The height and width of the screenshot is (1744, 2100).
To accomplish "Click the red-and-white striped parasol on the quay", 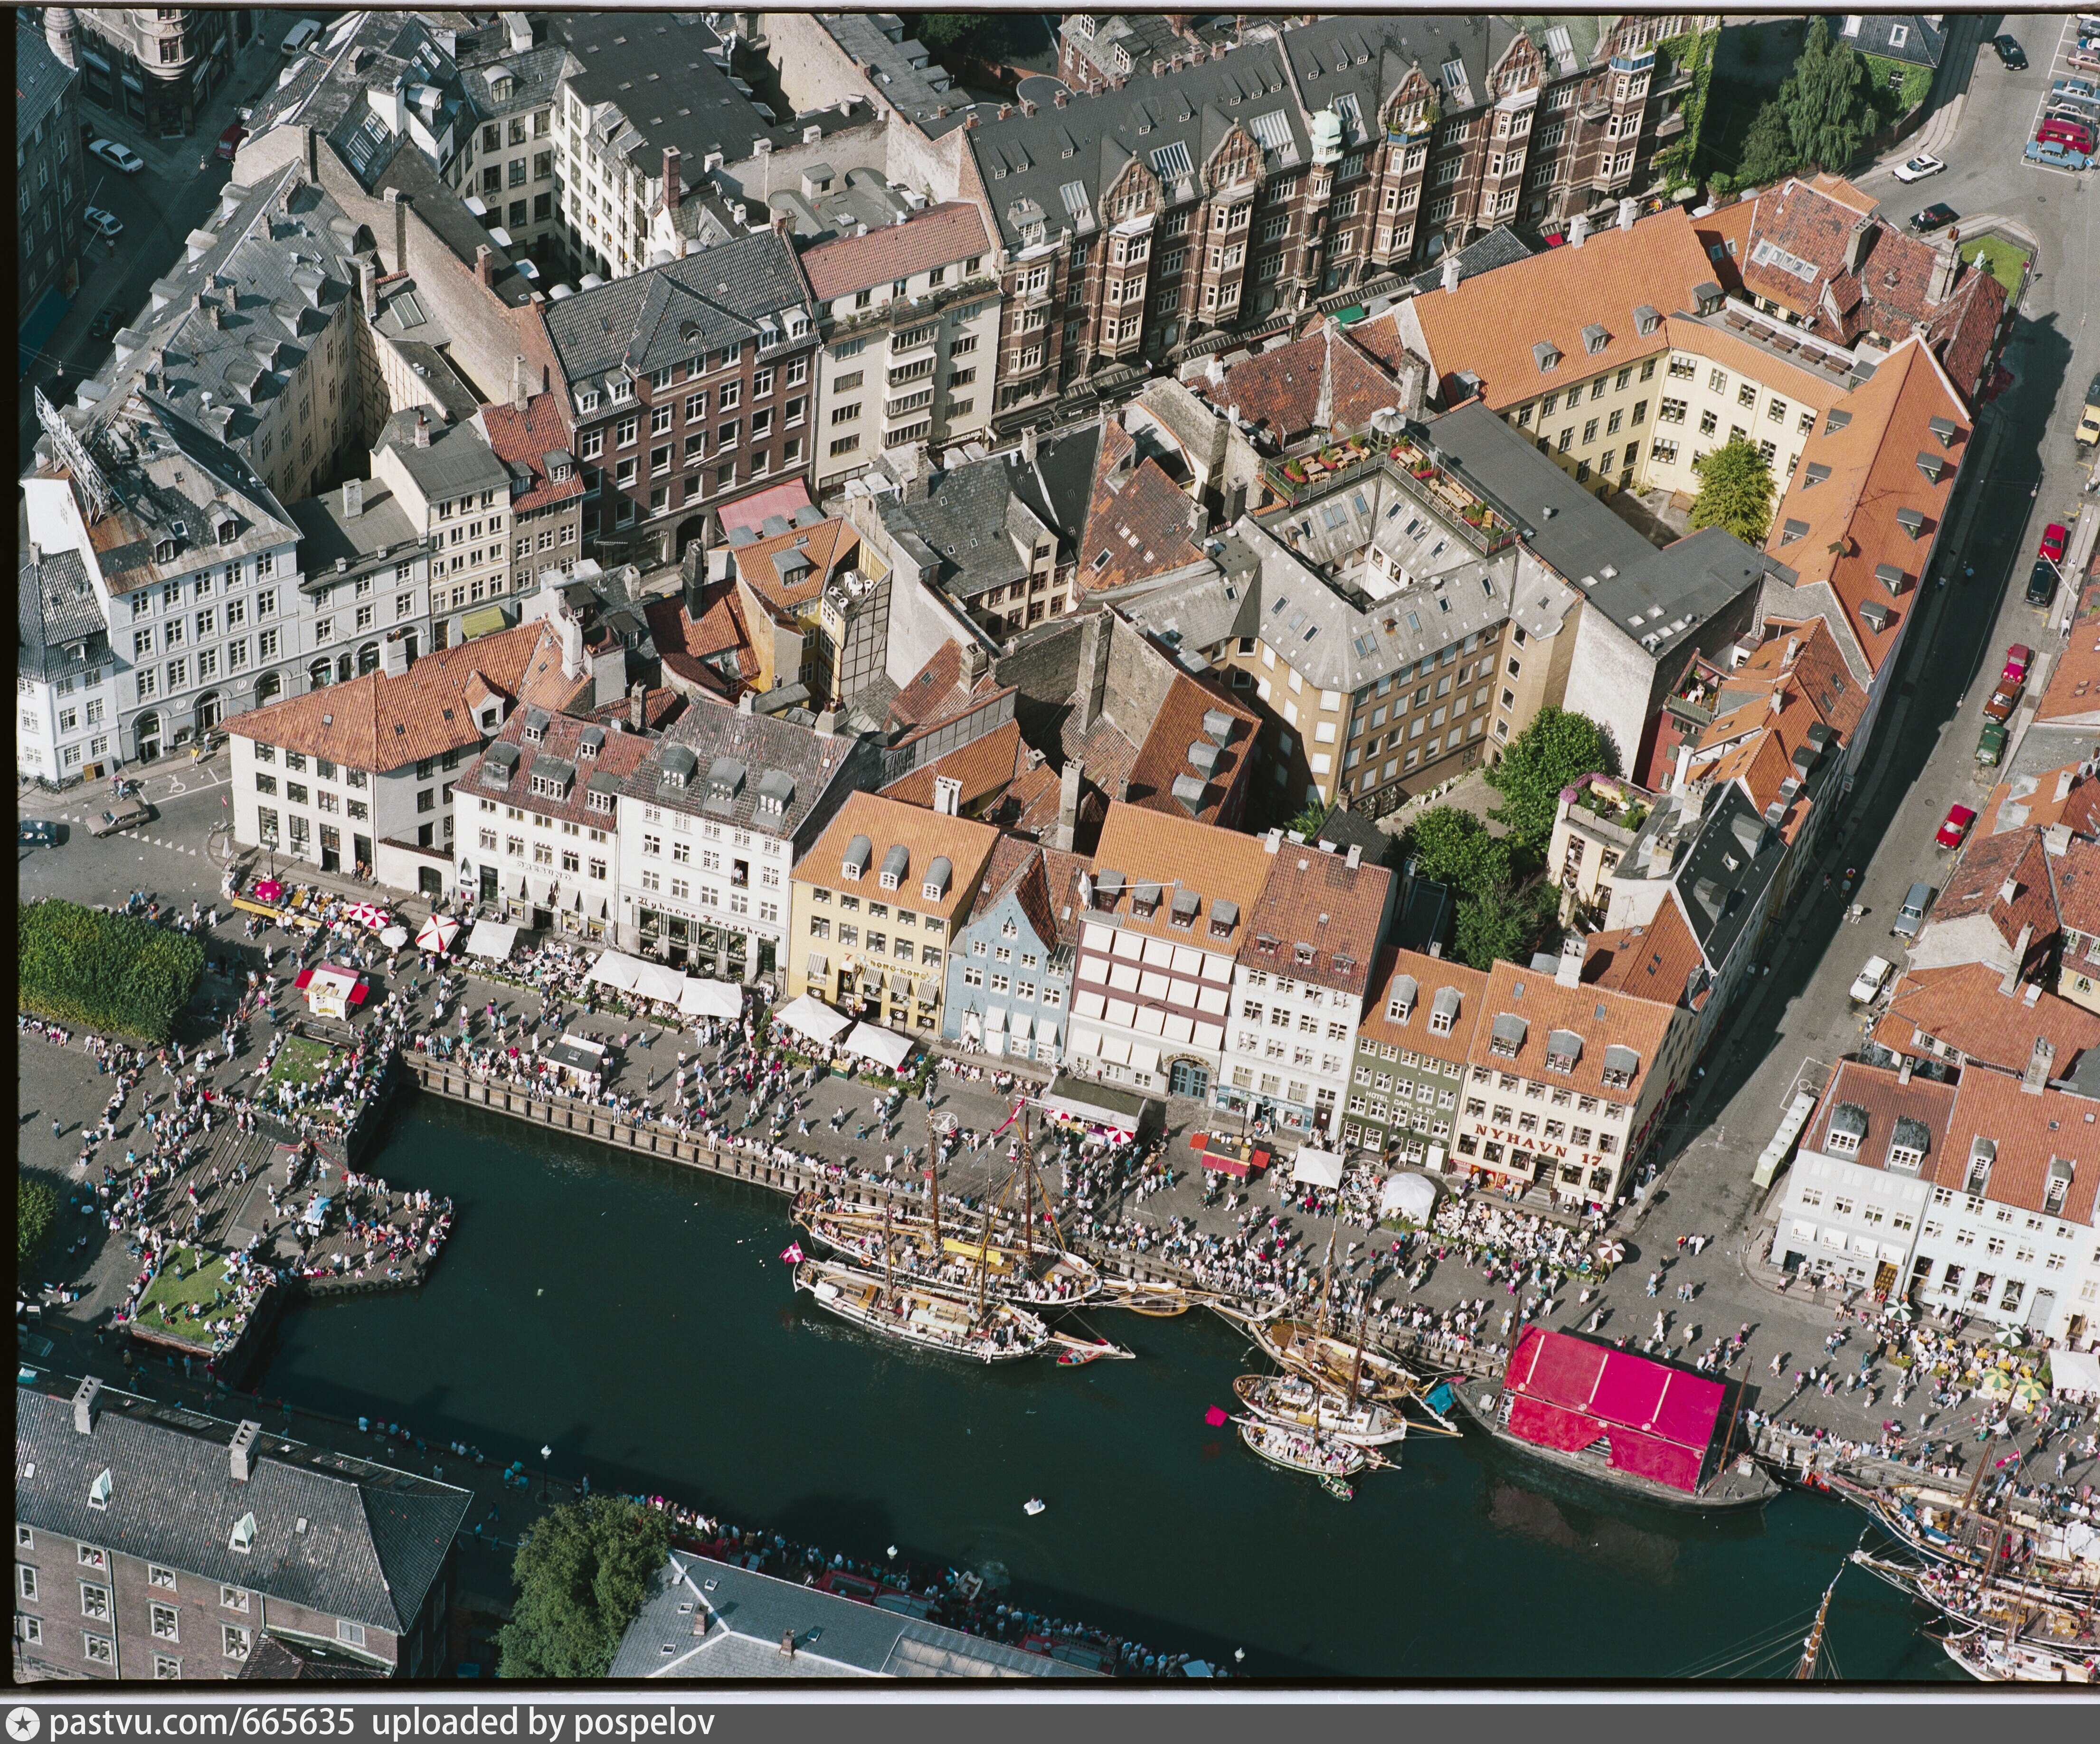I will click(x=437, y=932).
